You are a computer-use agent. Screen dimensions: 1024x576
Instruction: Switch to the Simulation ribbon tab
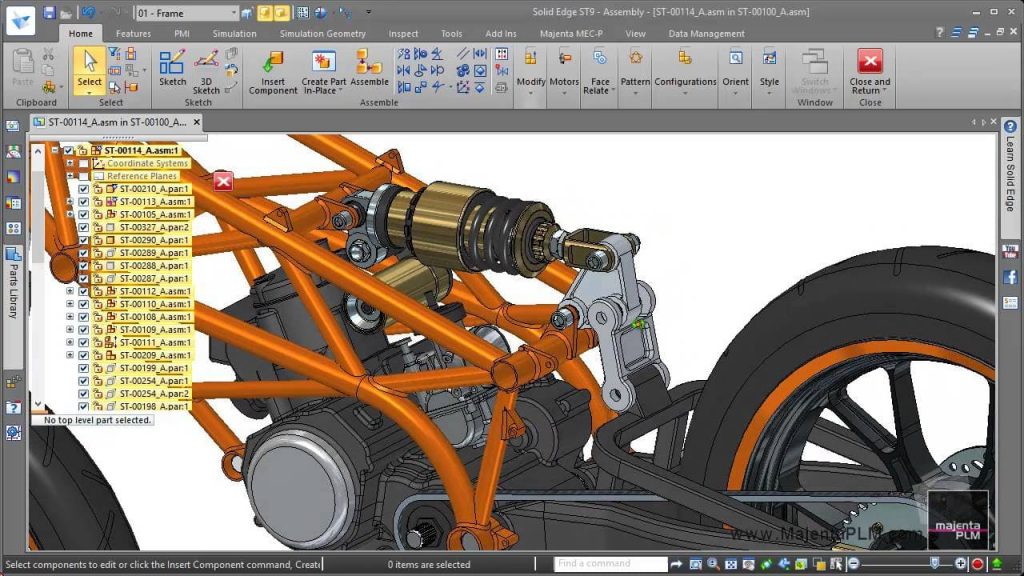point(234,33)
